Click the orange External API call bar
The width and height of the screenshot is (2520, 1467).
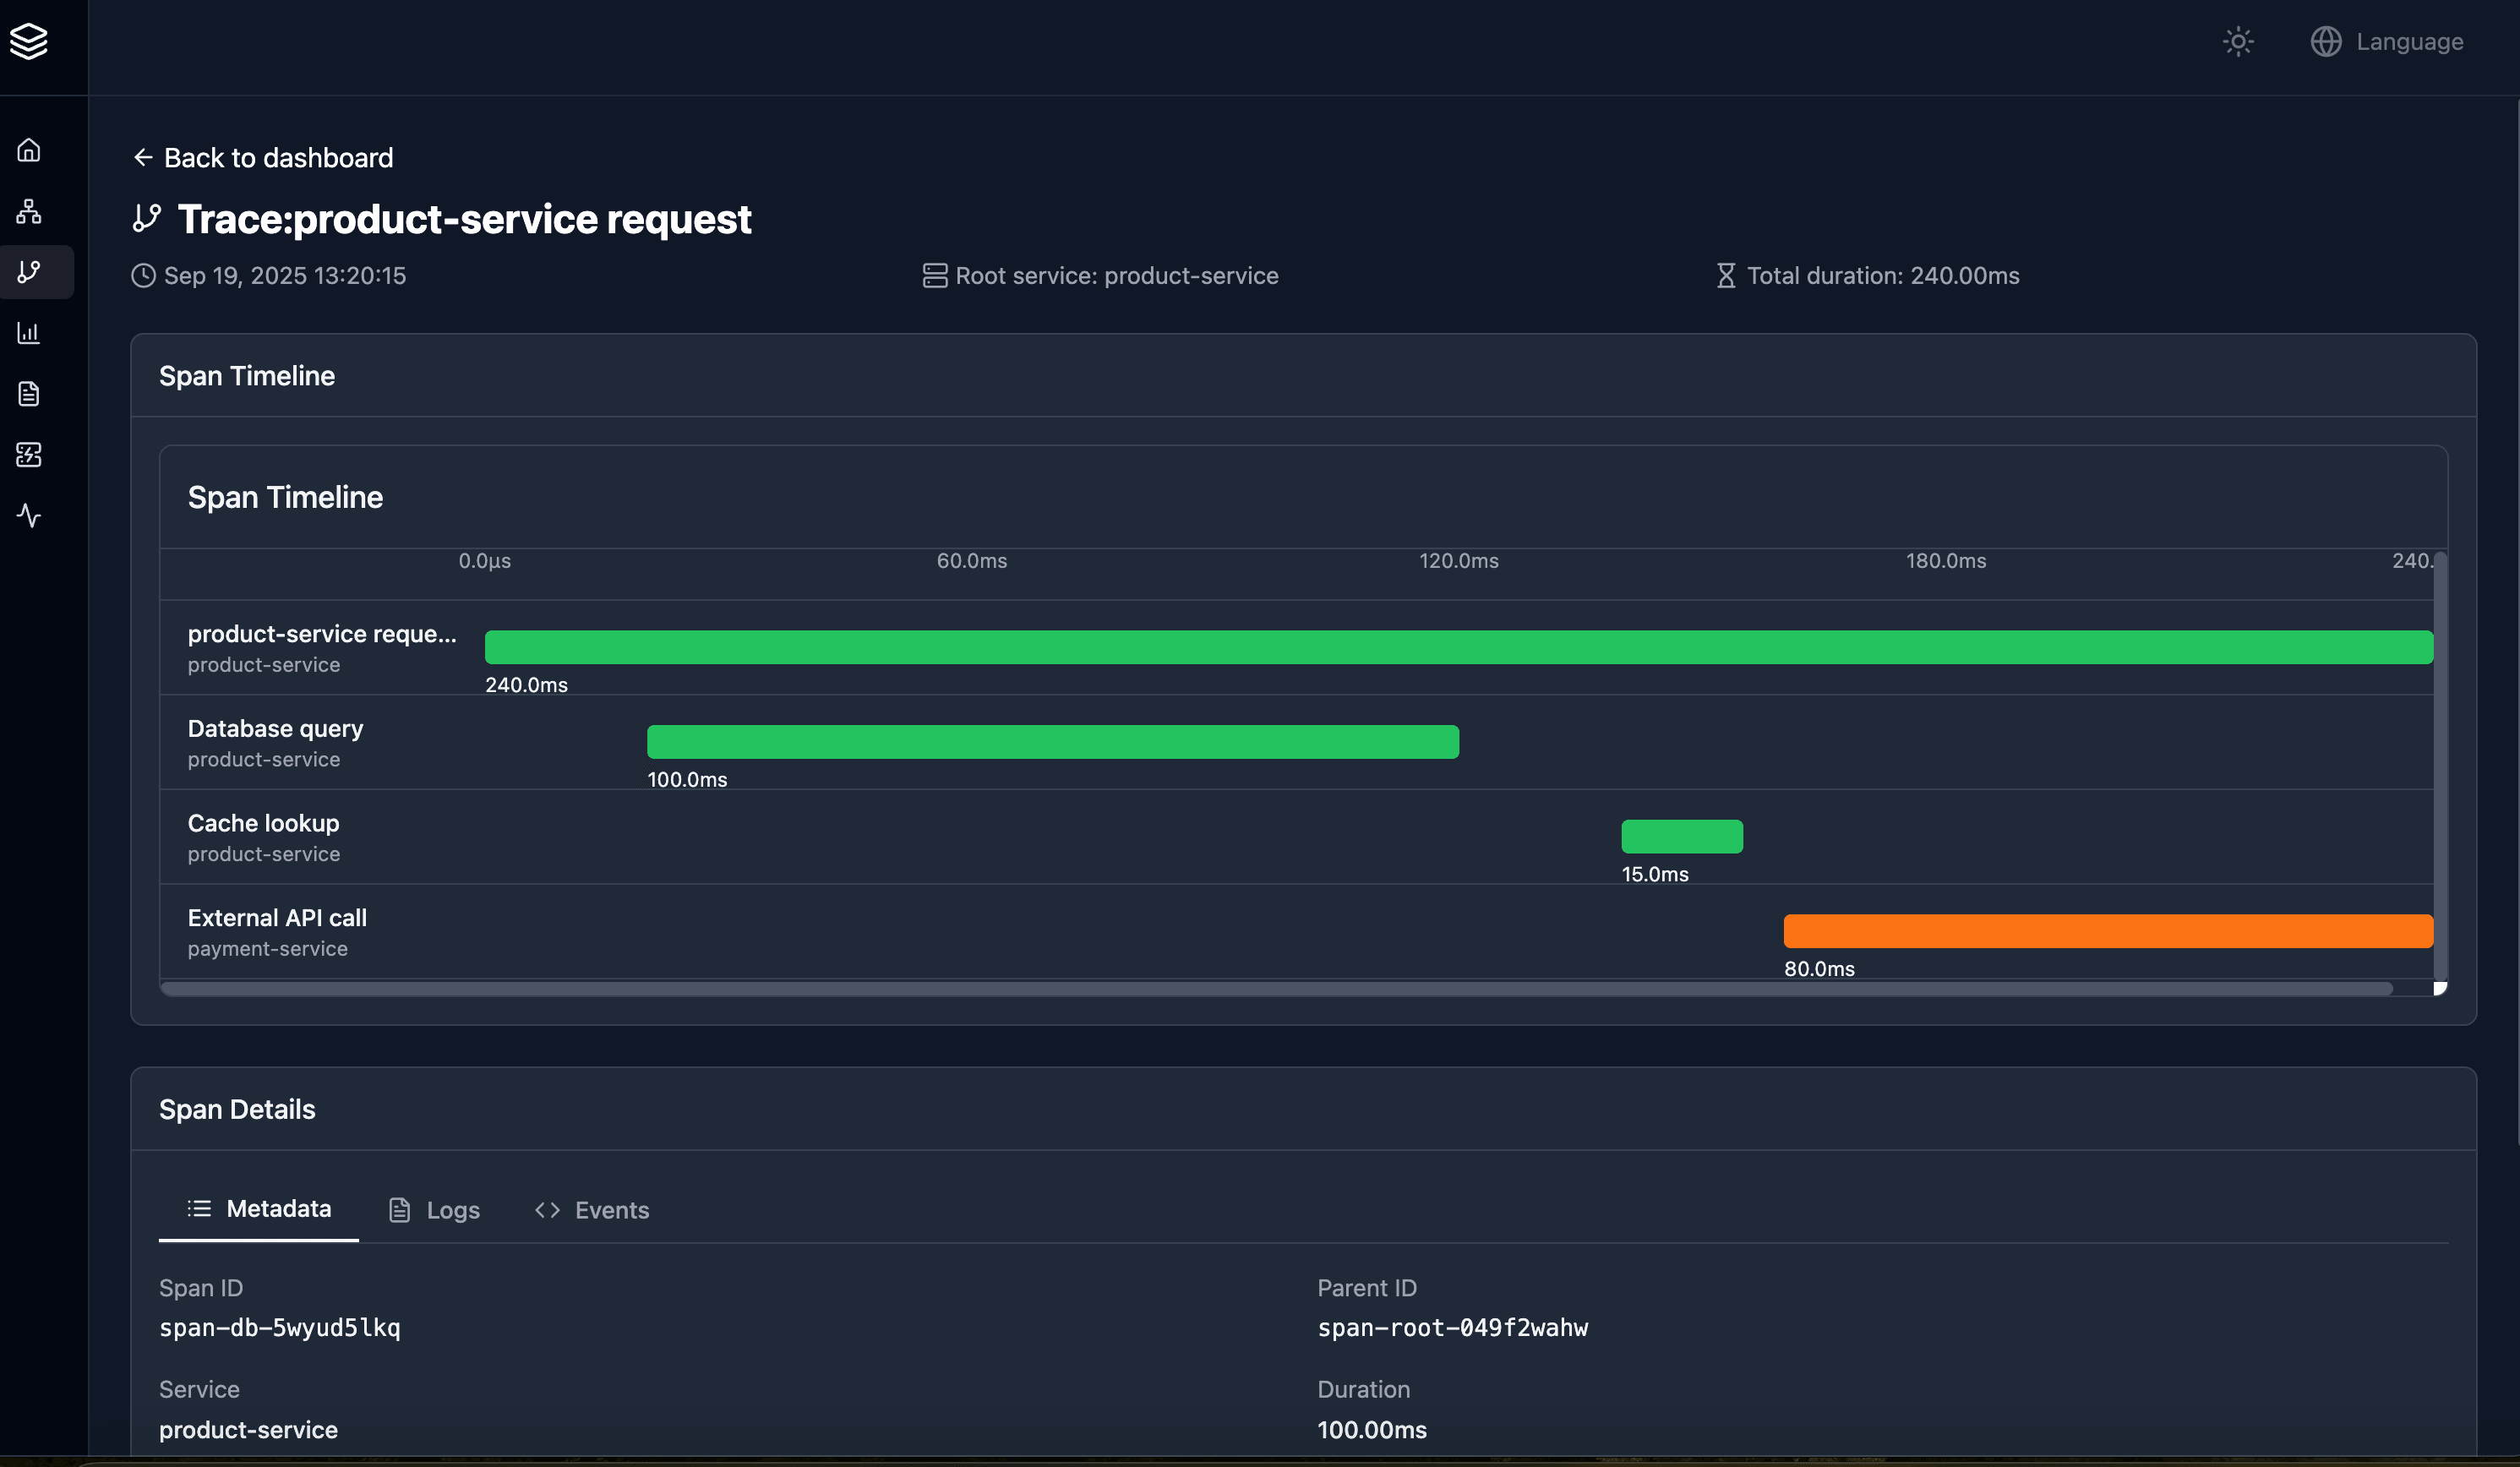coord(2107,931)
